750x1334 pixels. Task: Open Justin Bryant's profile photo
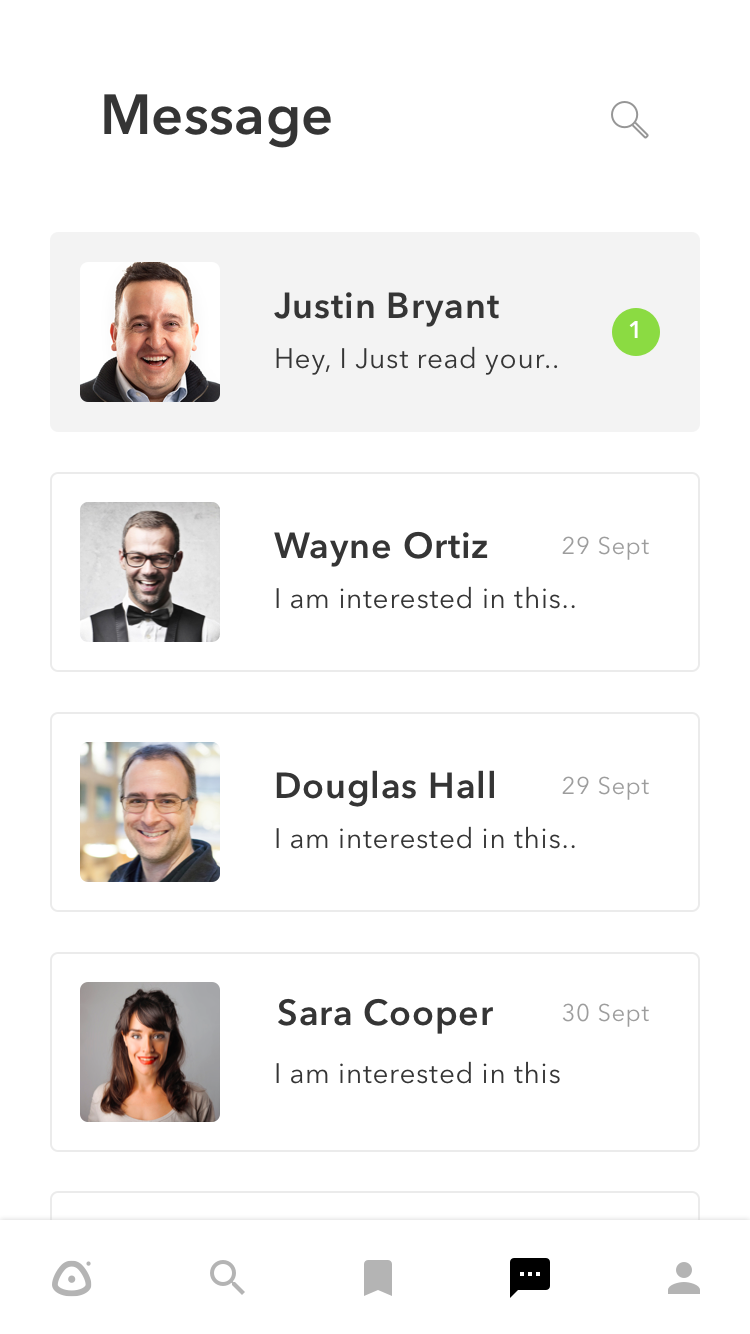(150, 332)
